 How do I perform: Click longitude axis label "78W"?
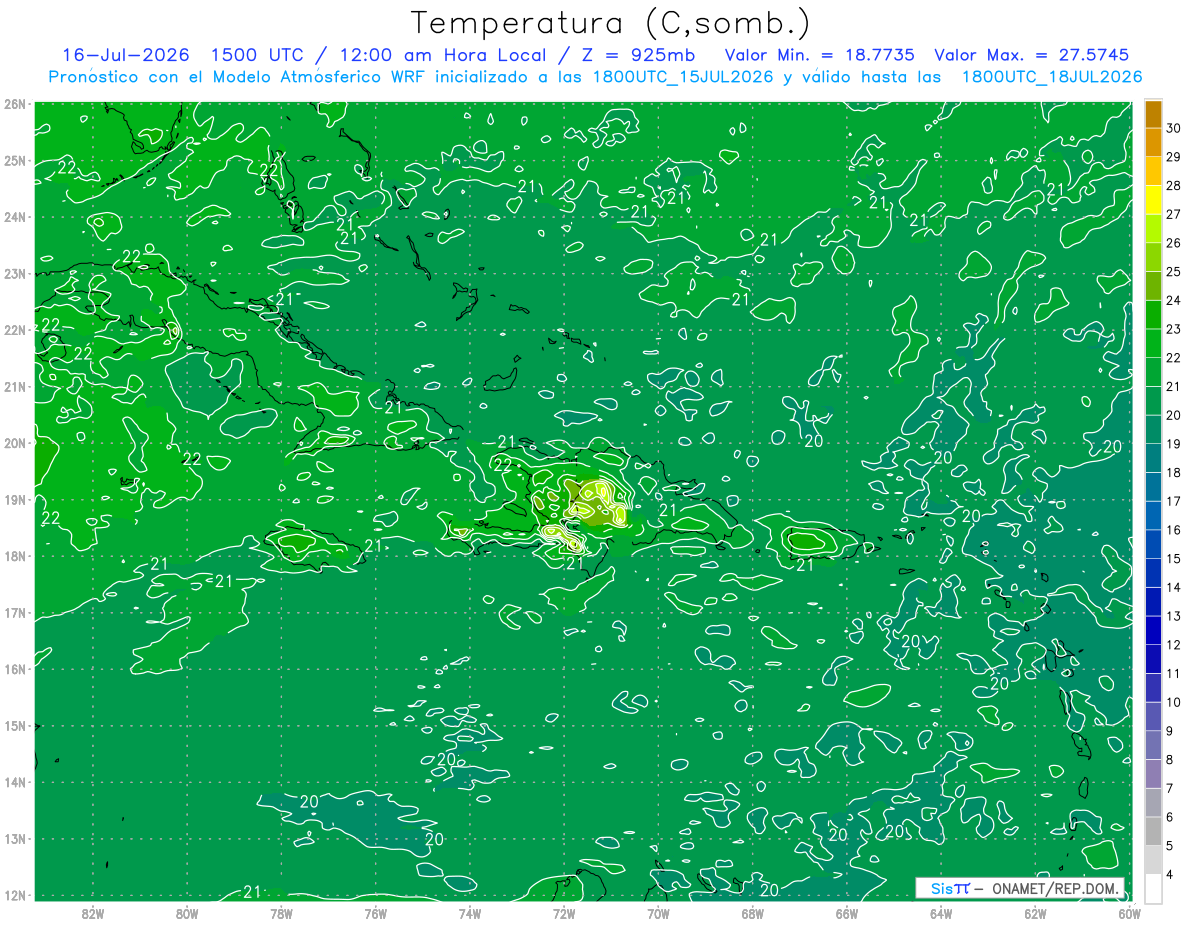[x=281, y=913]
